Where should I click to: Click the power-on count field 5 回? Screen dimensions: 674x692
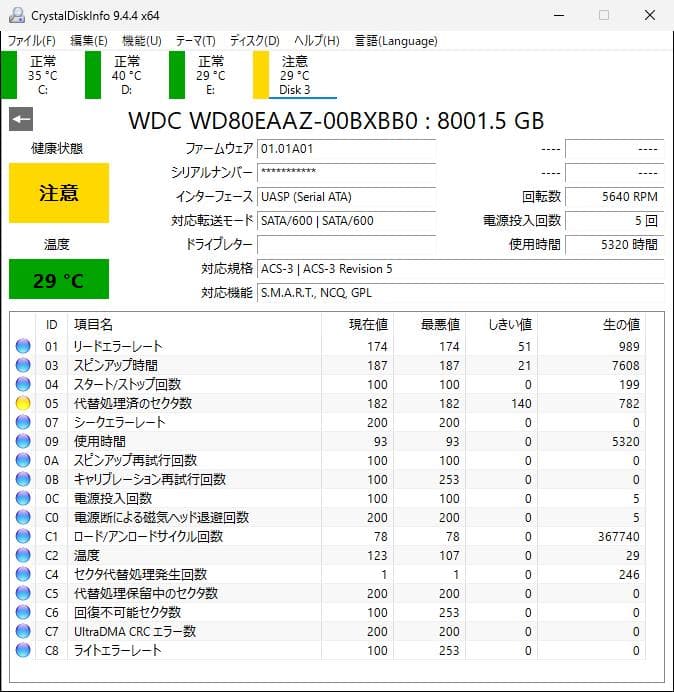[x=614, y=220]
